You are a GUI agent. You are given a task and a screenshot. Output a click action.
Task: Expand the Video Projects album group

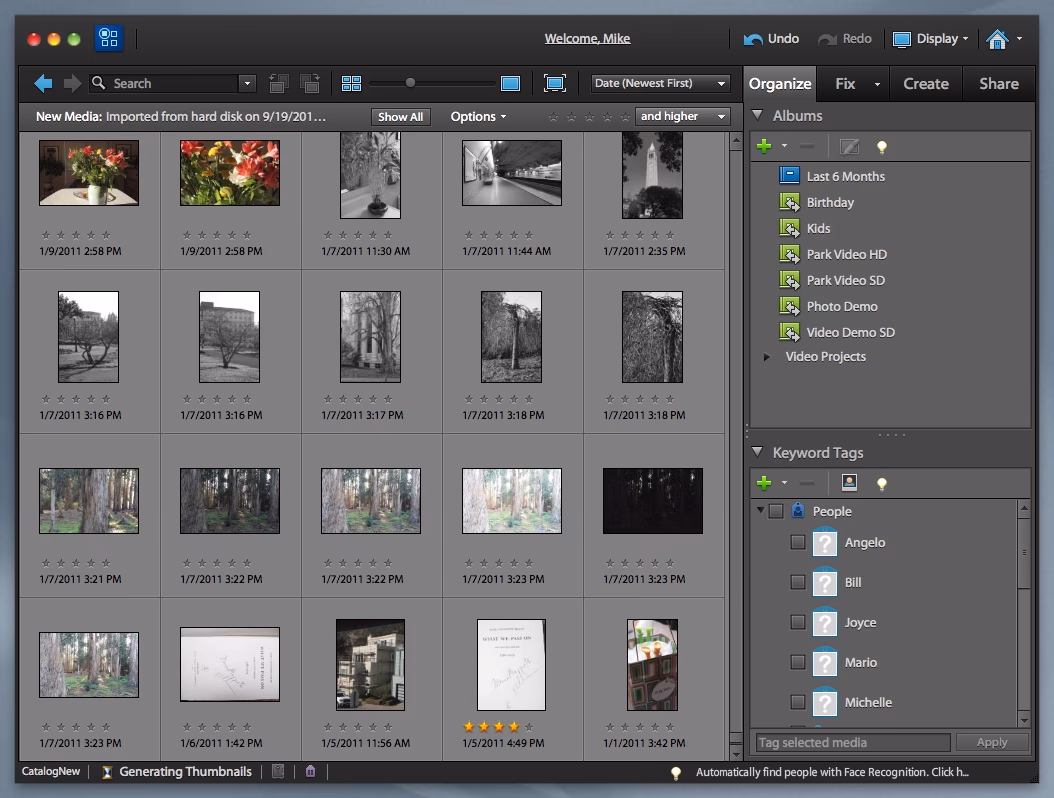(766, 356)
